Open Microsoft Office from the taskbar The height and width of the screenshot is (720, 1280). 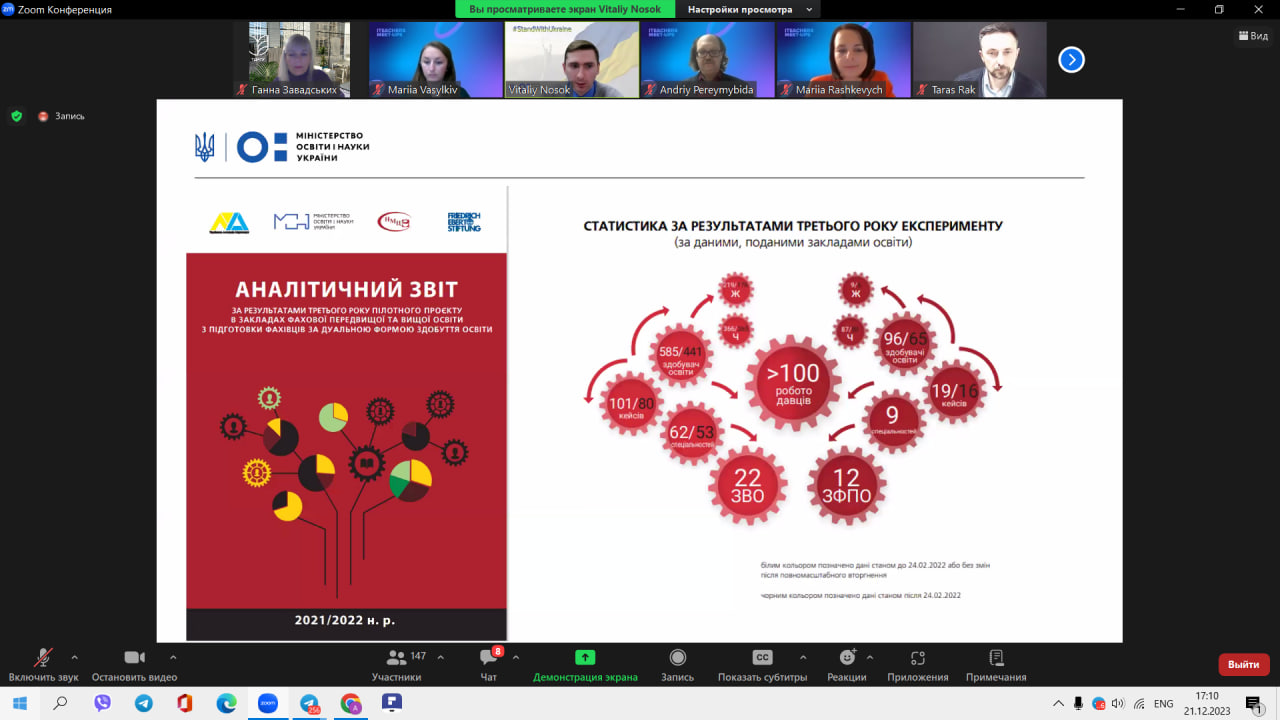point(184,703)
